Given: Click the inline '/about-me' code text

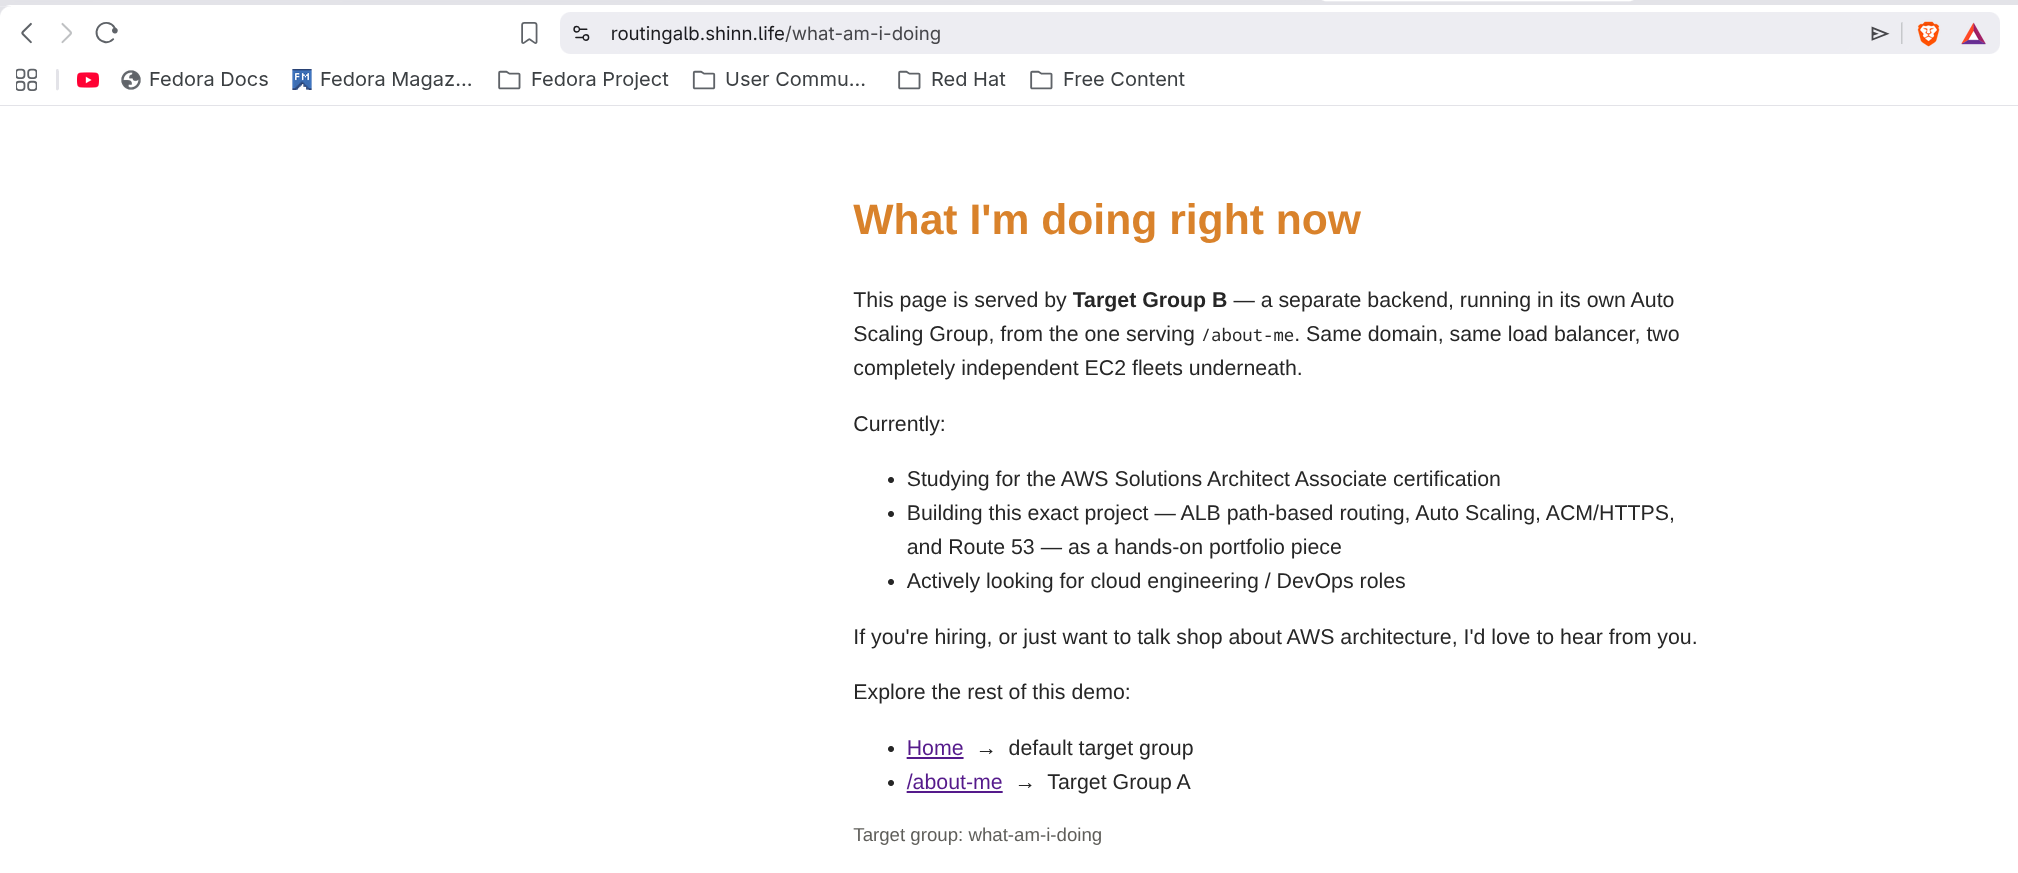Looking at the screenshot, I should (x=1248, y=335).
